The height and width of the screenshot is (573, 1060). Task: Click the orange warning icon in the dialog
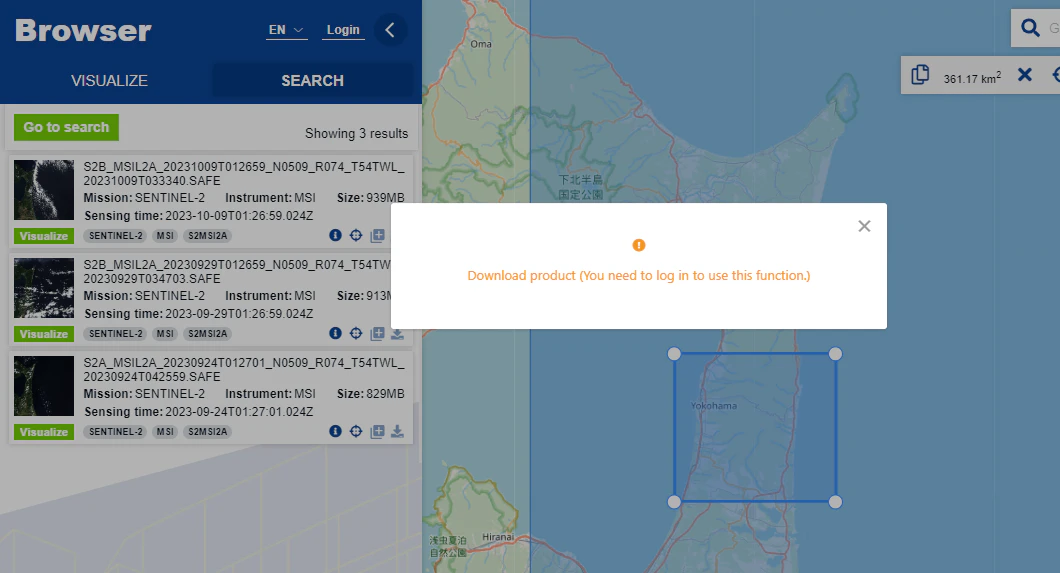point(639,245)
